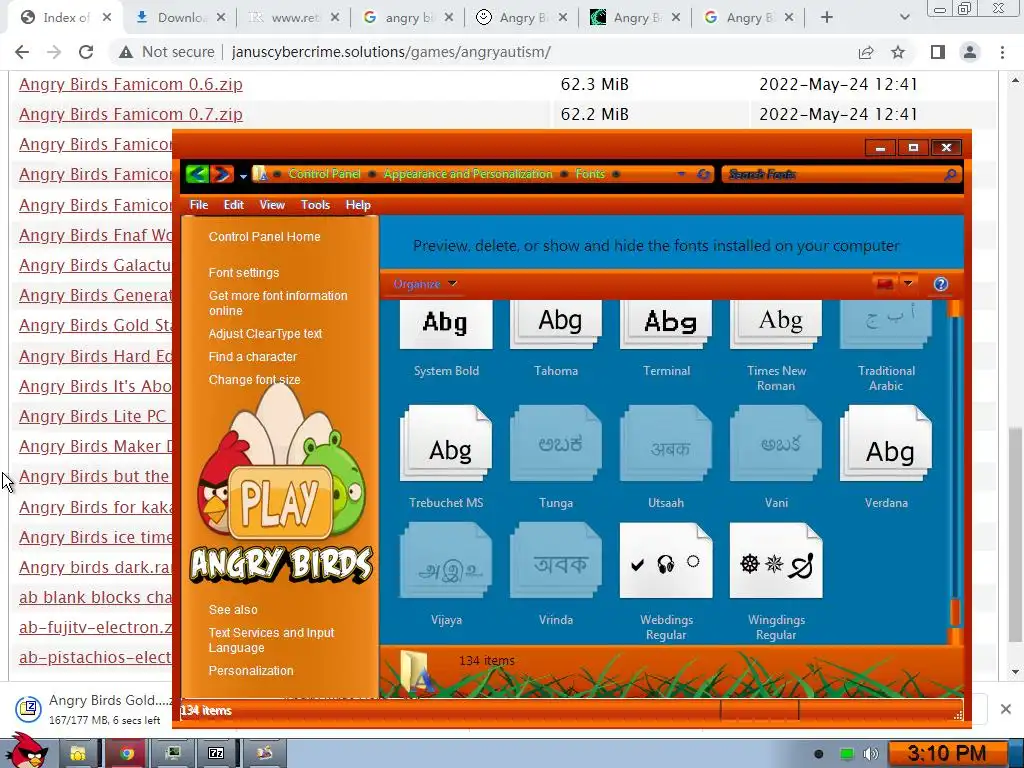Open the Angry Birds Gold download item
The height and width of the screenshot is (768, 1024).
[95, 709]
